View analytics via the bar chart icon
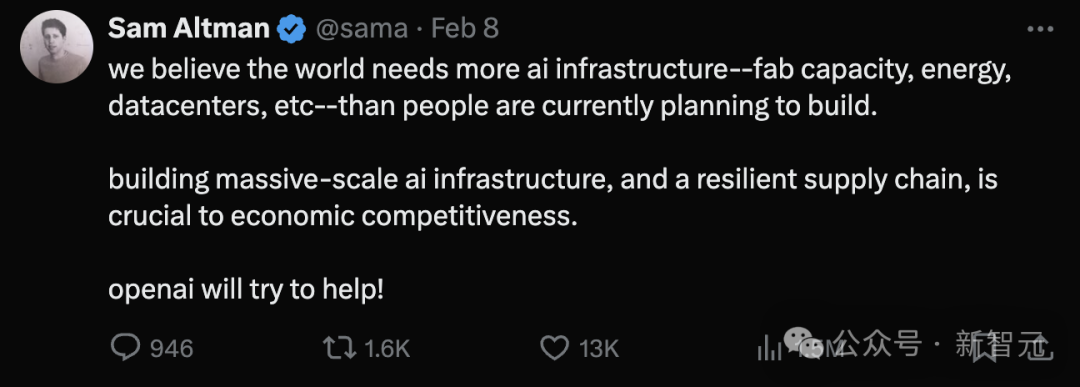Viewport: 1080px width, 387px height. click(769, 348)
